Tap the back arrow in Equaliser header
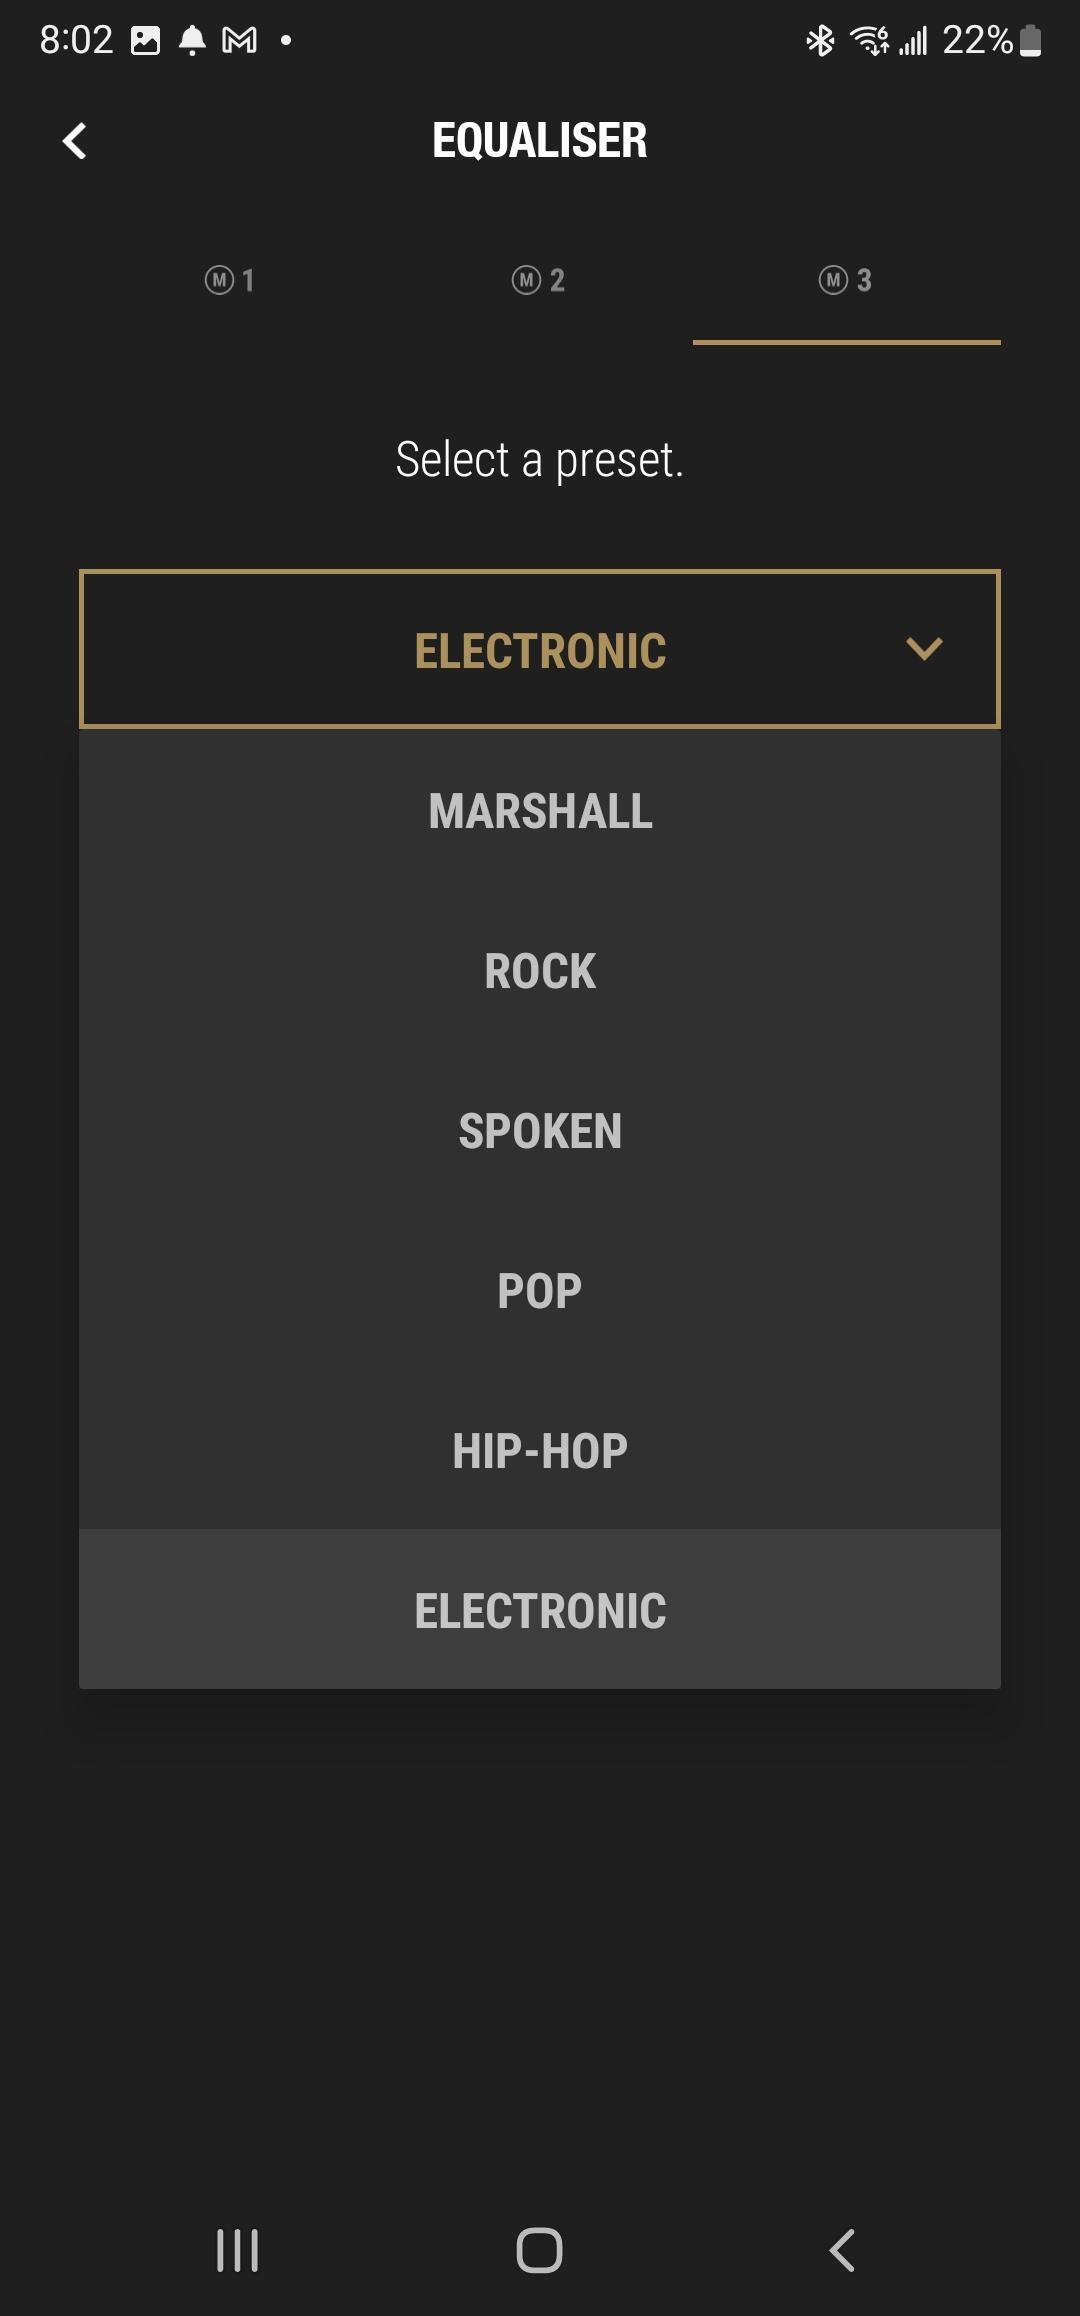The width and height of the screenshot is (1080, 2316). tap(75, 141)
